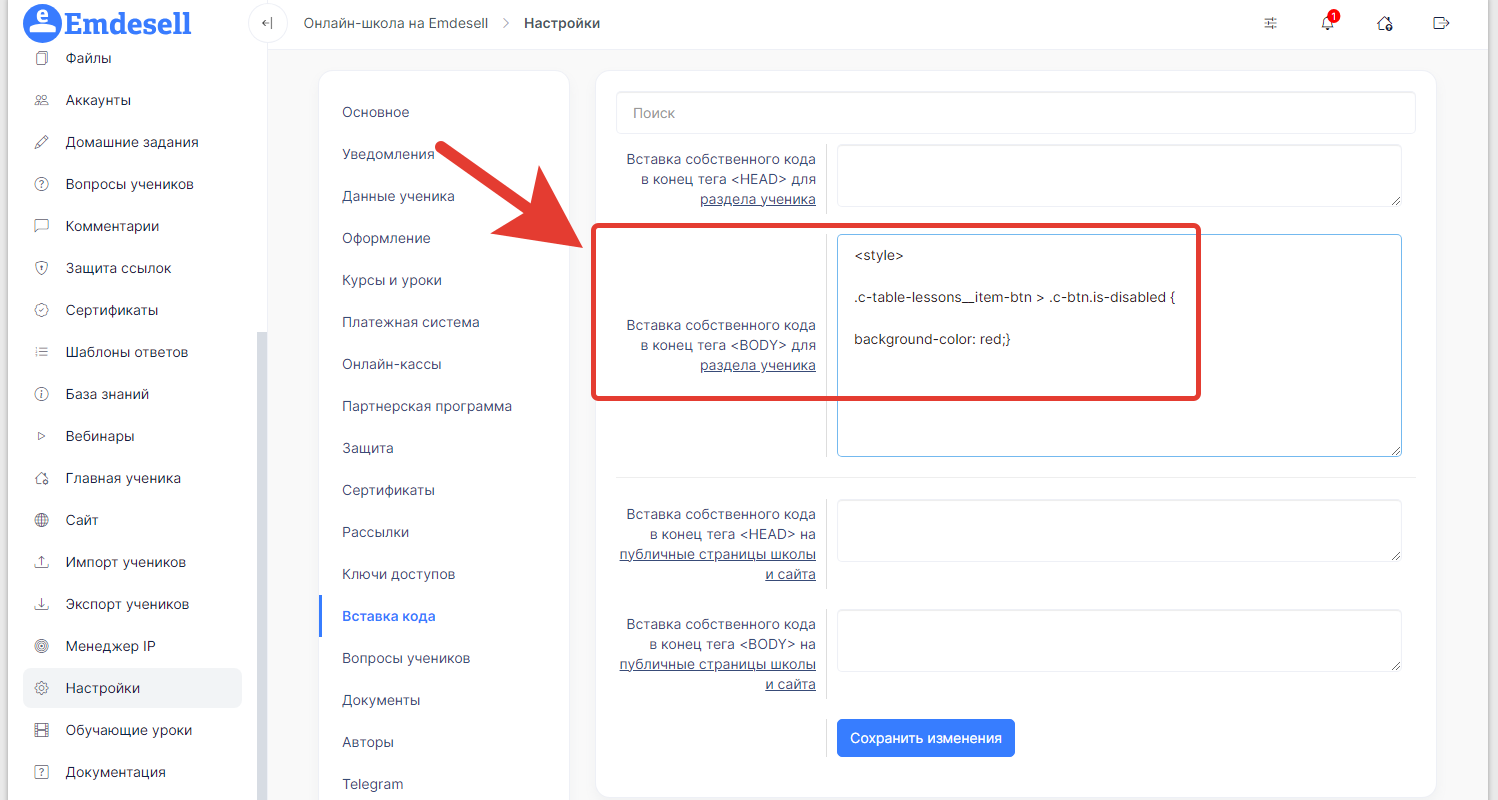Screen dimensions: 1498x800
Task: Click the Онлайн-школа на Emdesell breadcrumb
Action: (396, 23)
